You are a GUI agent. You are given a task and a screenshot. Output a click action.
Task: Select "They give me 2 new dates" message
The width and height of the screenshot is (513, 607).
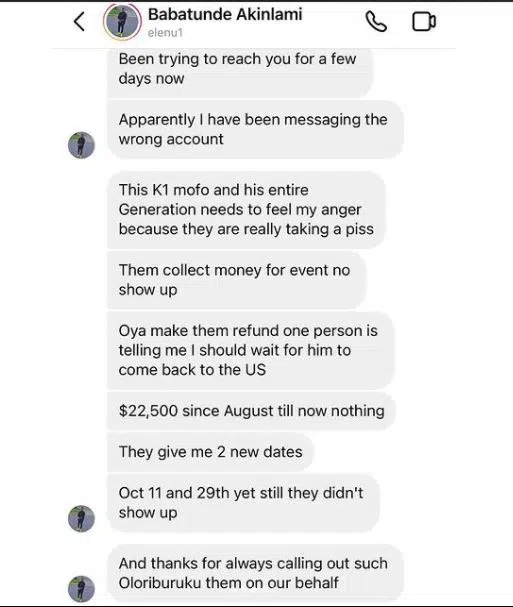[x=210, y=452]
